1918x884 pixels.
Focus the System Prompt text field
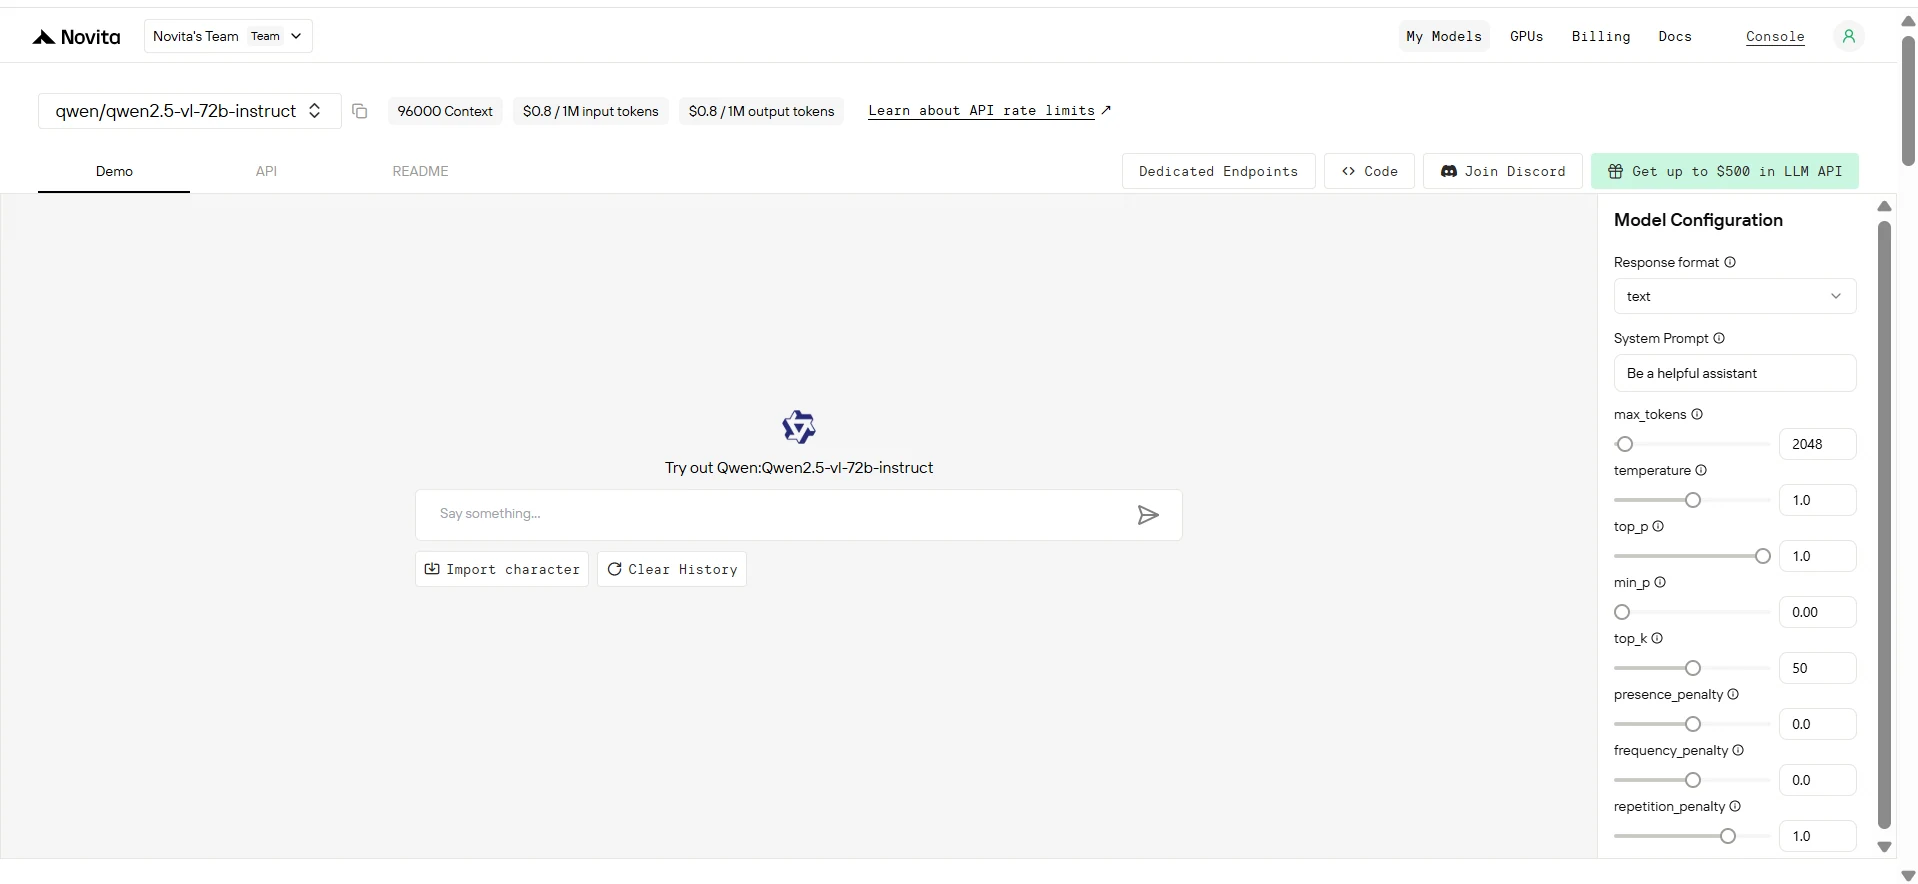1735,373
